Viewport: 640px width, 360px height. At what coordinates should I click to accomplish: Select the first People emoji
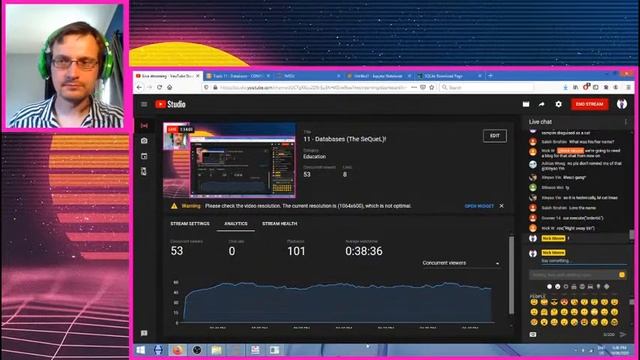click(534, 302)
